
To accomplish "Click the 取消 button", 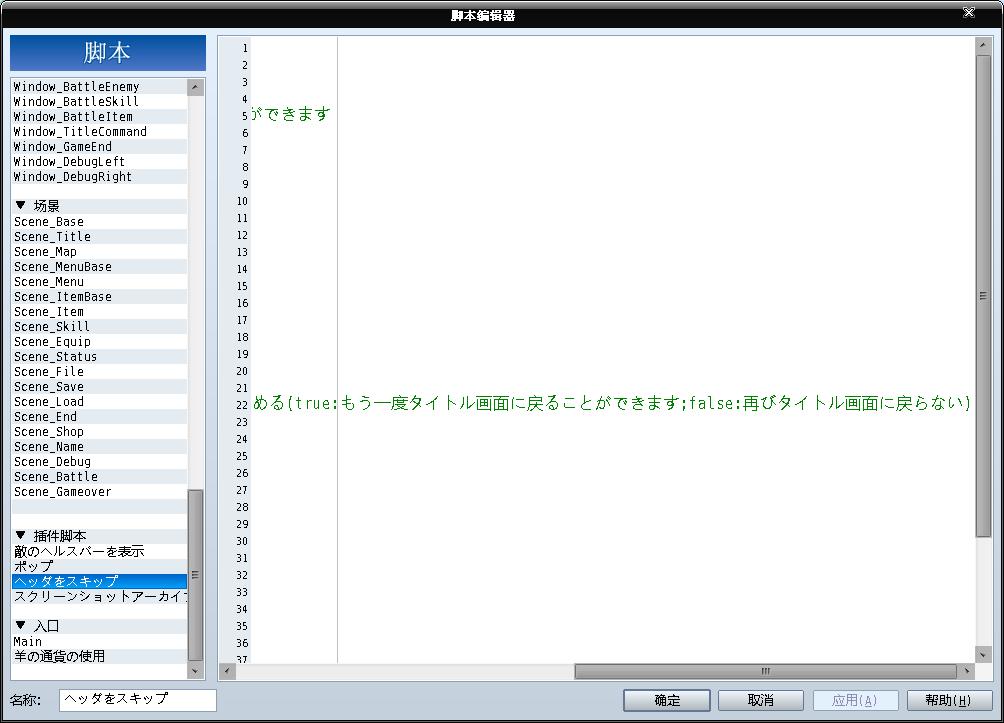I will click(761, 700).
